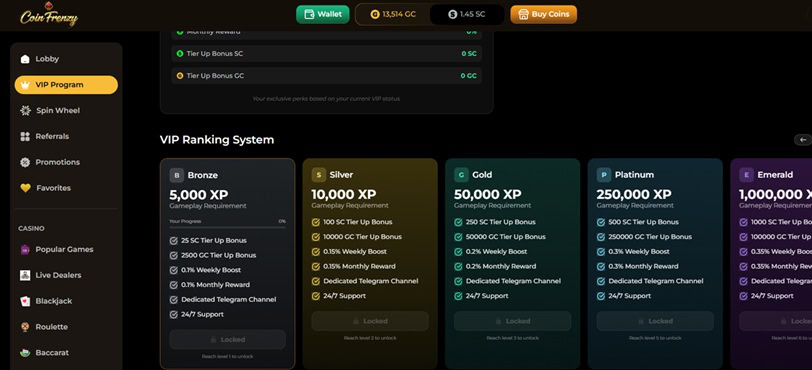Viewport: 812px width, 370px height.
Task: Click the Spin Wheel icon
Action: [25, 111]
